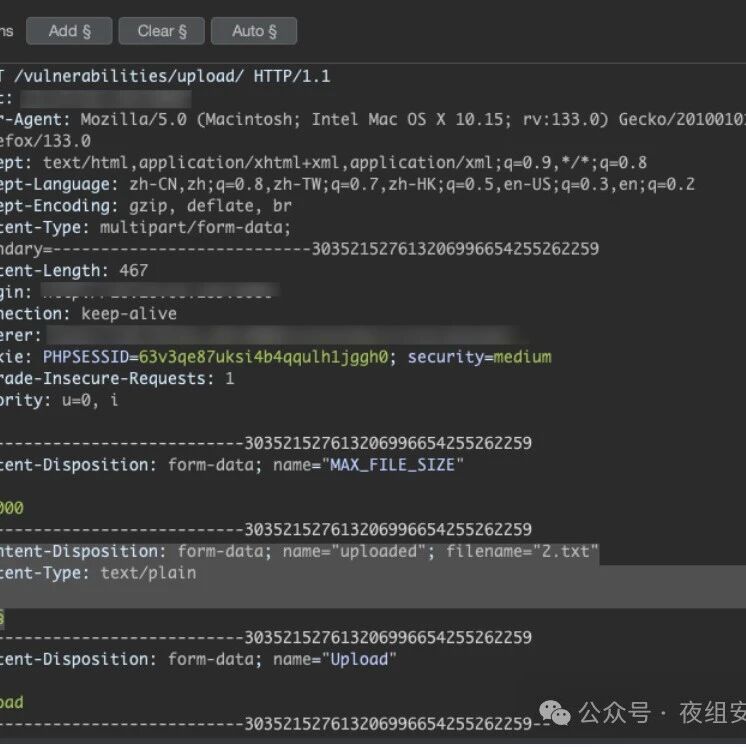Click the User-Agent Mozilla/5.0 header line
Viewport: 746px width, 747px height.
(x=373, y=120)
